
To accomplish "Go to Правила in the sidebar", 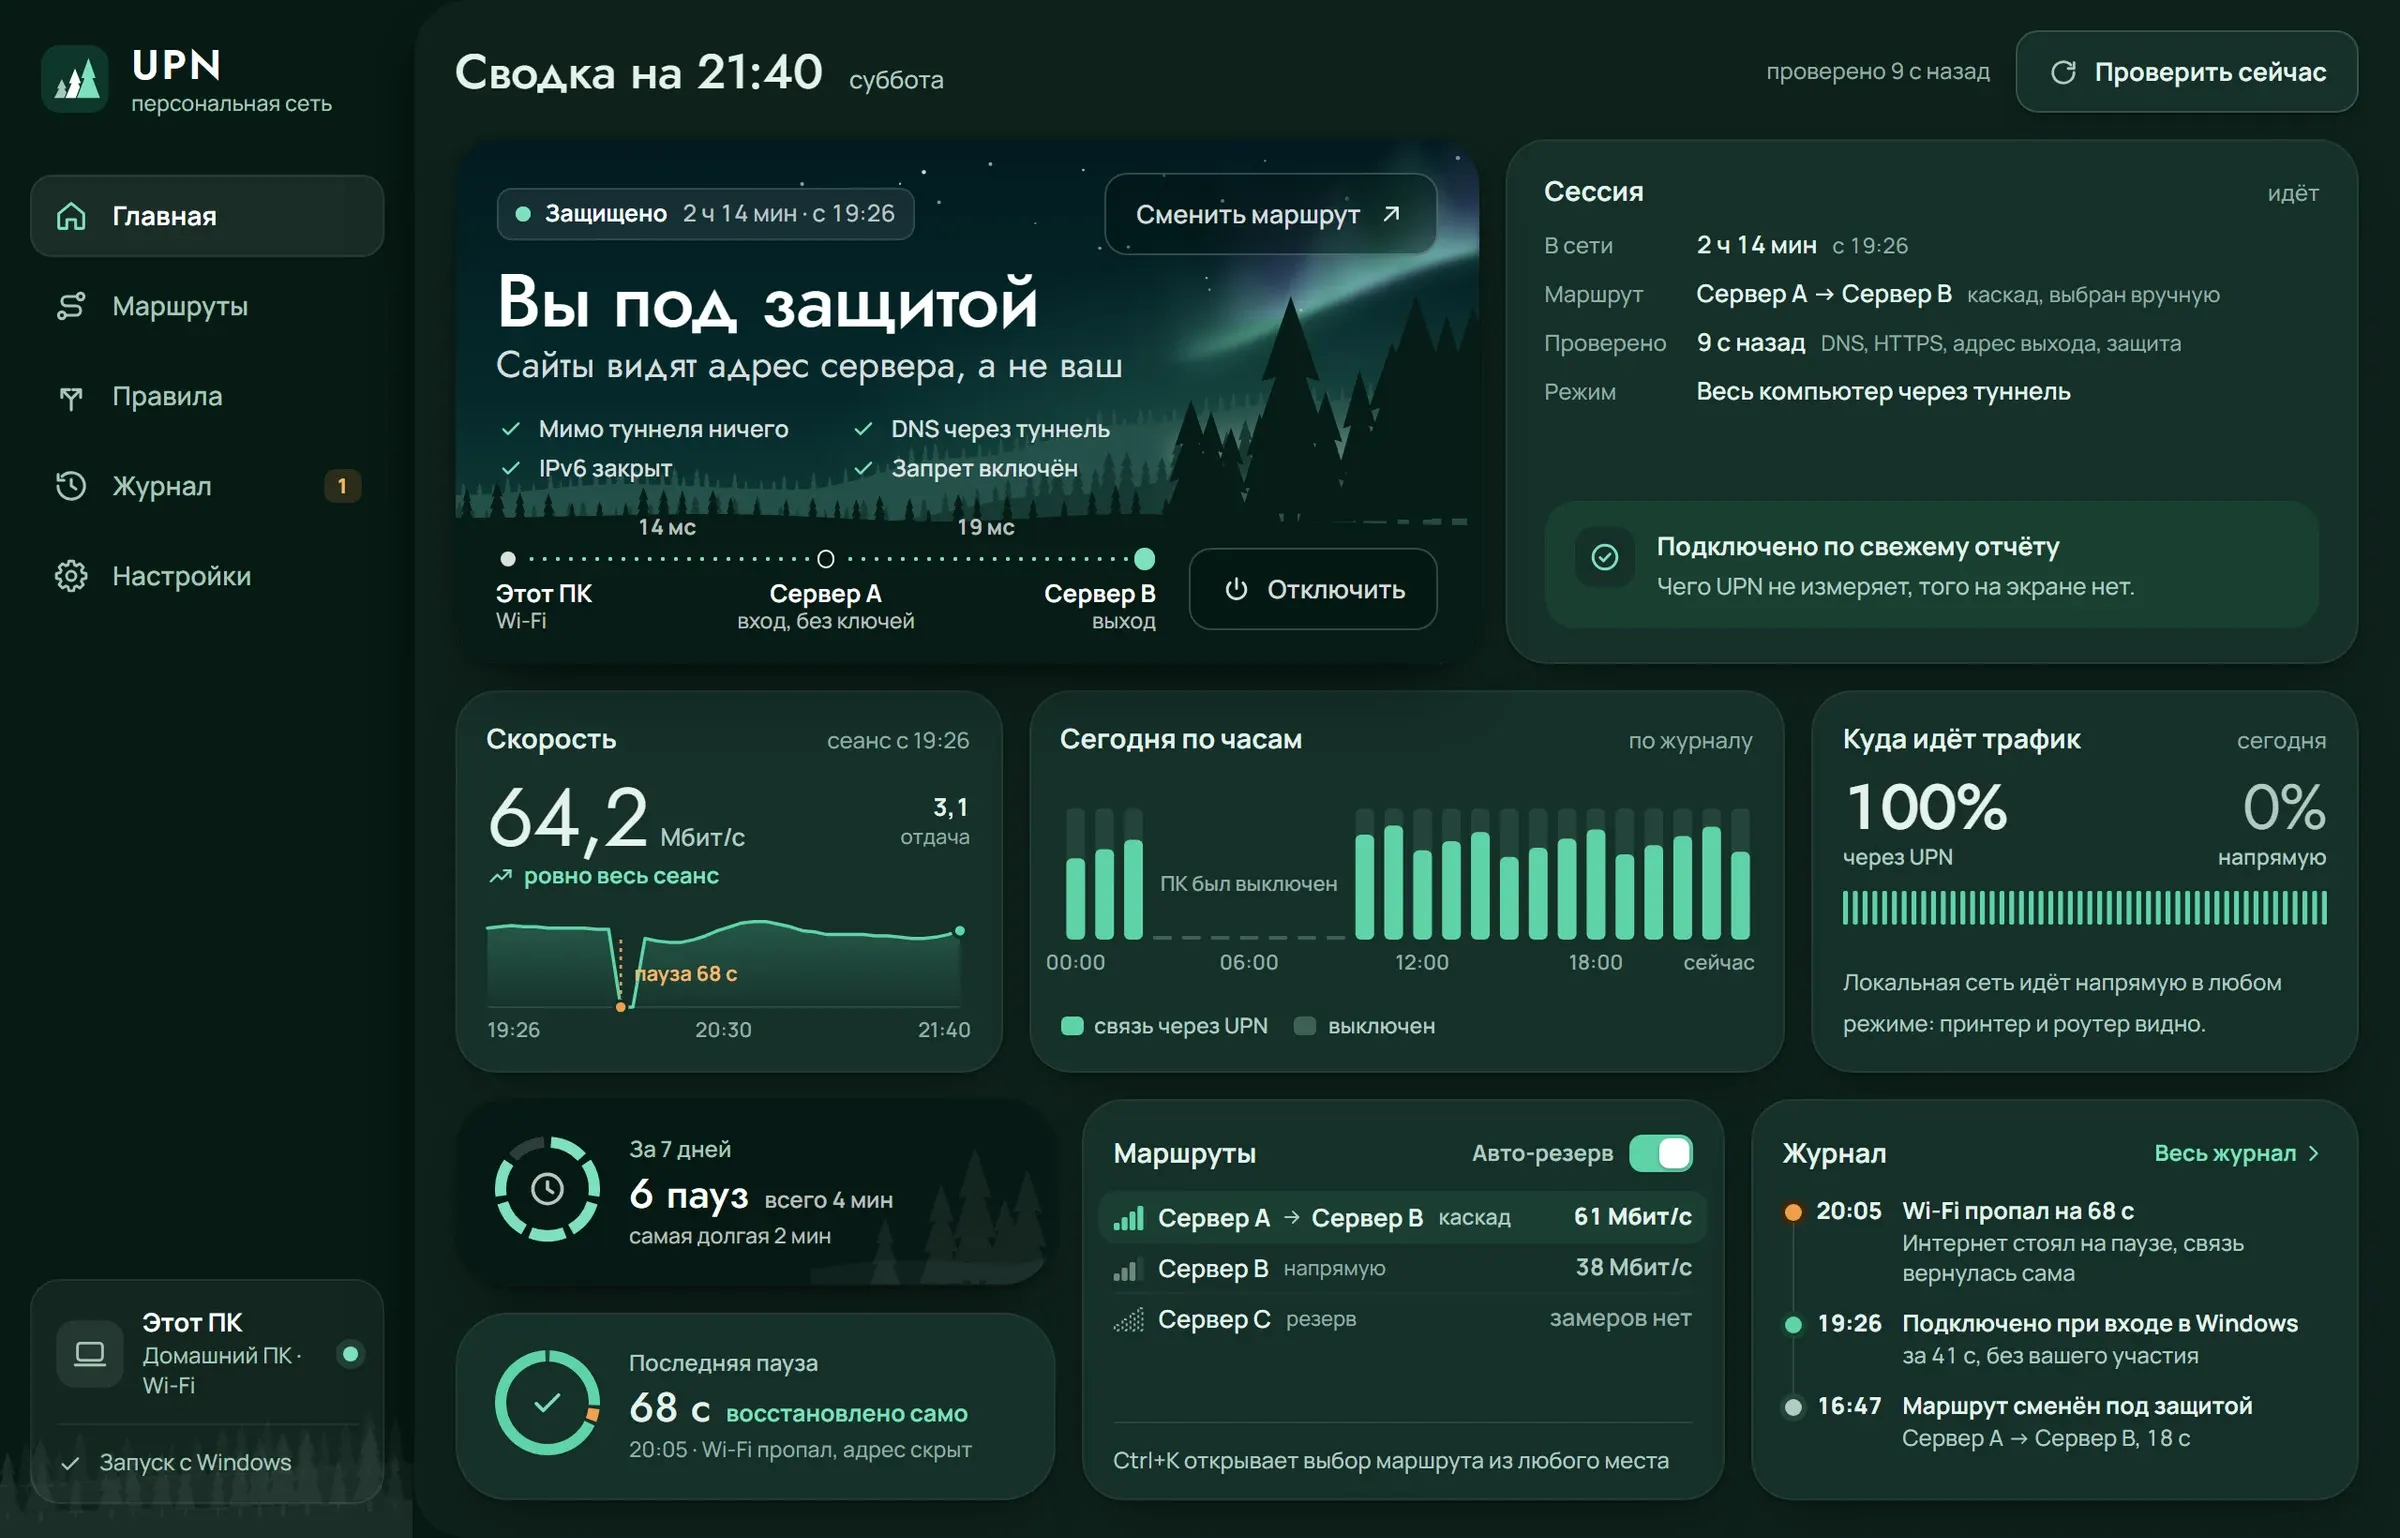I will 207,397.
